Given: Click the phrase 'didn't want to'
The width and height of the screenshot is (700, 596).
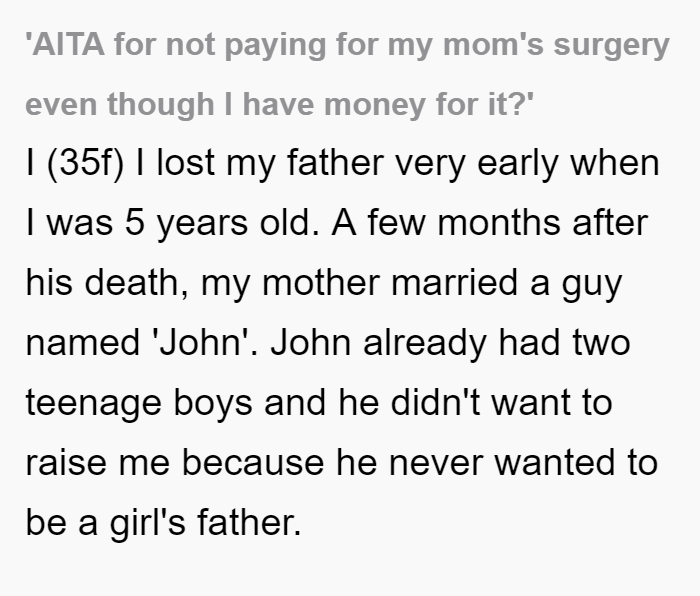Looking at the screenshot, I should click(501, 403).
